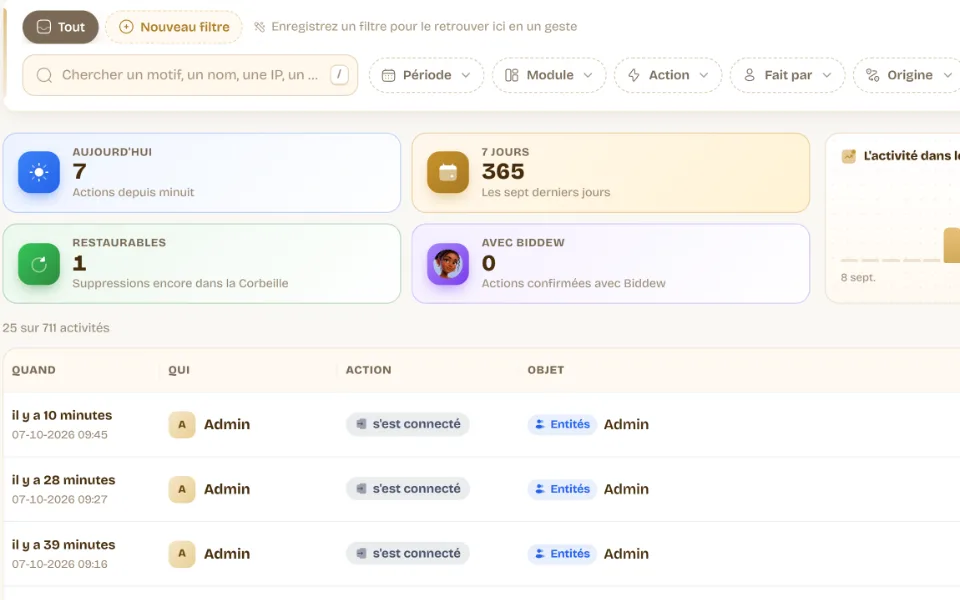Click the "il y a 28 minutes" row time
This screenshot has height=600, width=960.
64,480
